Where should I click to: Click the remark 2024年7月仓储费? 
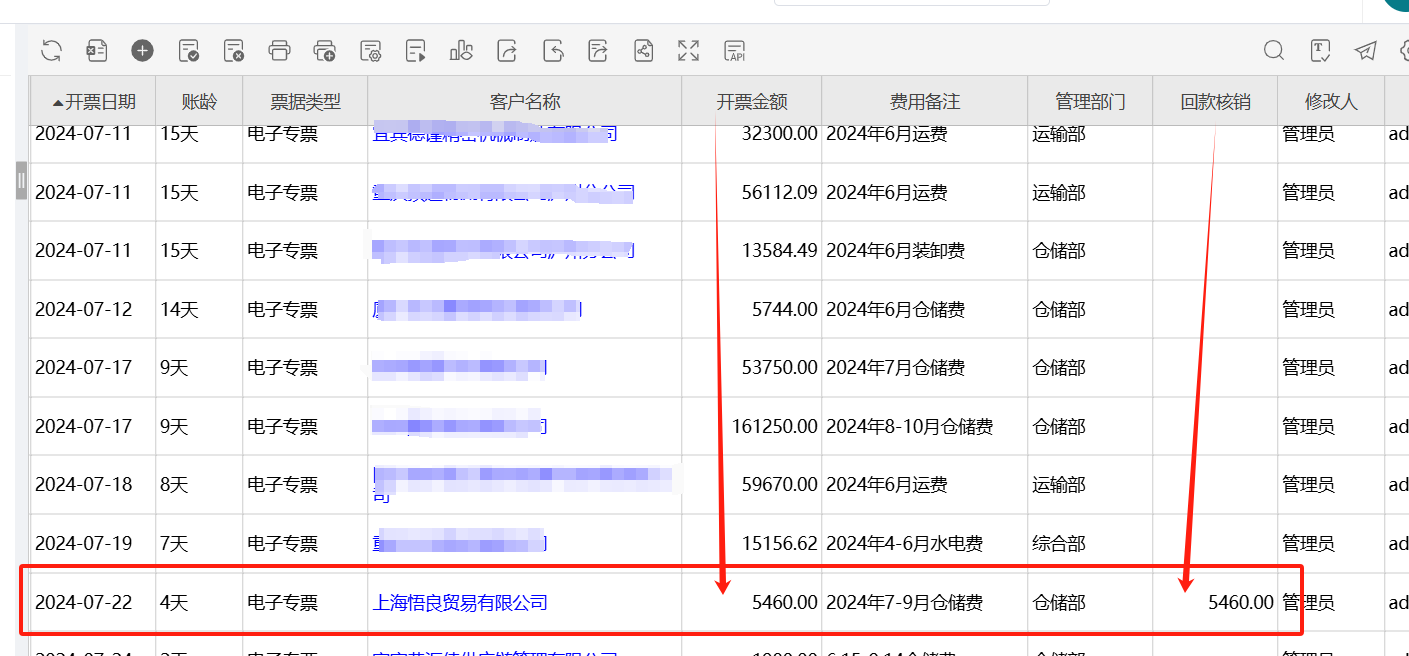[895, 368]
